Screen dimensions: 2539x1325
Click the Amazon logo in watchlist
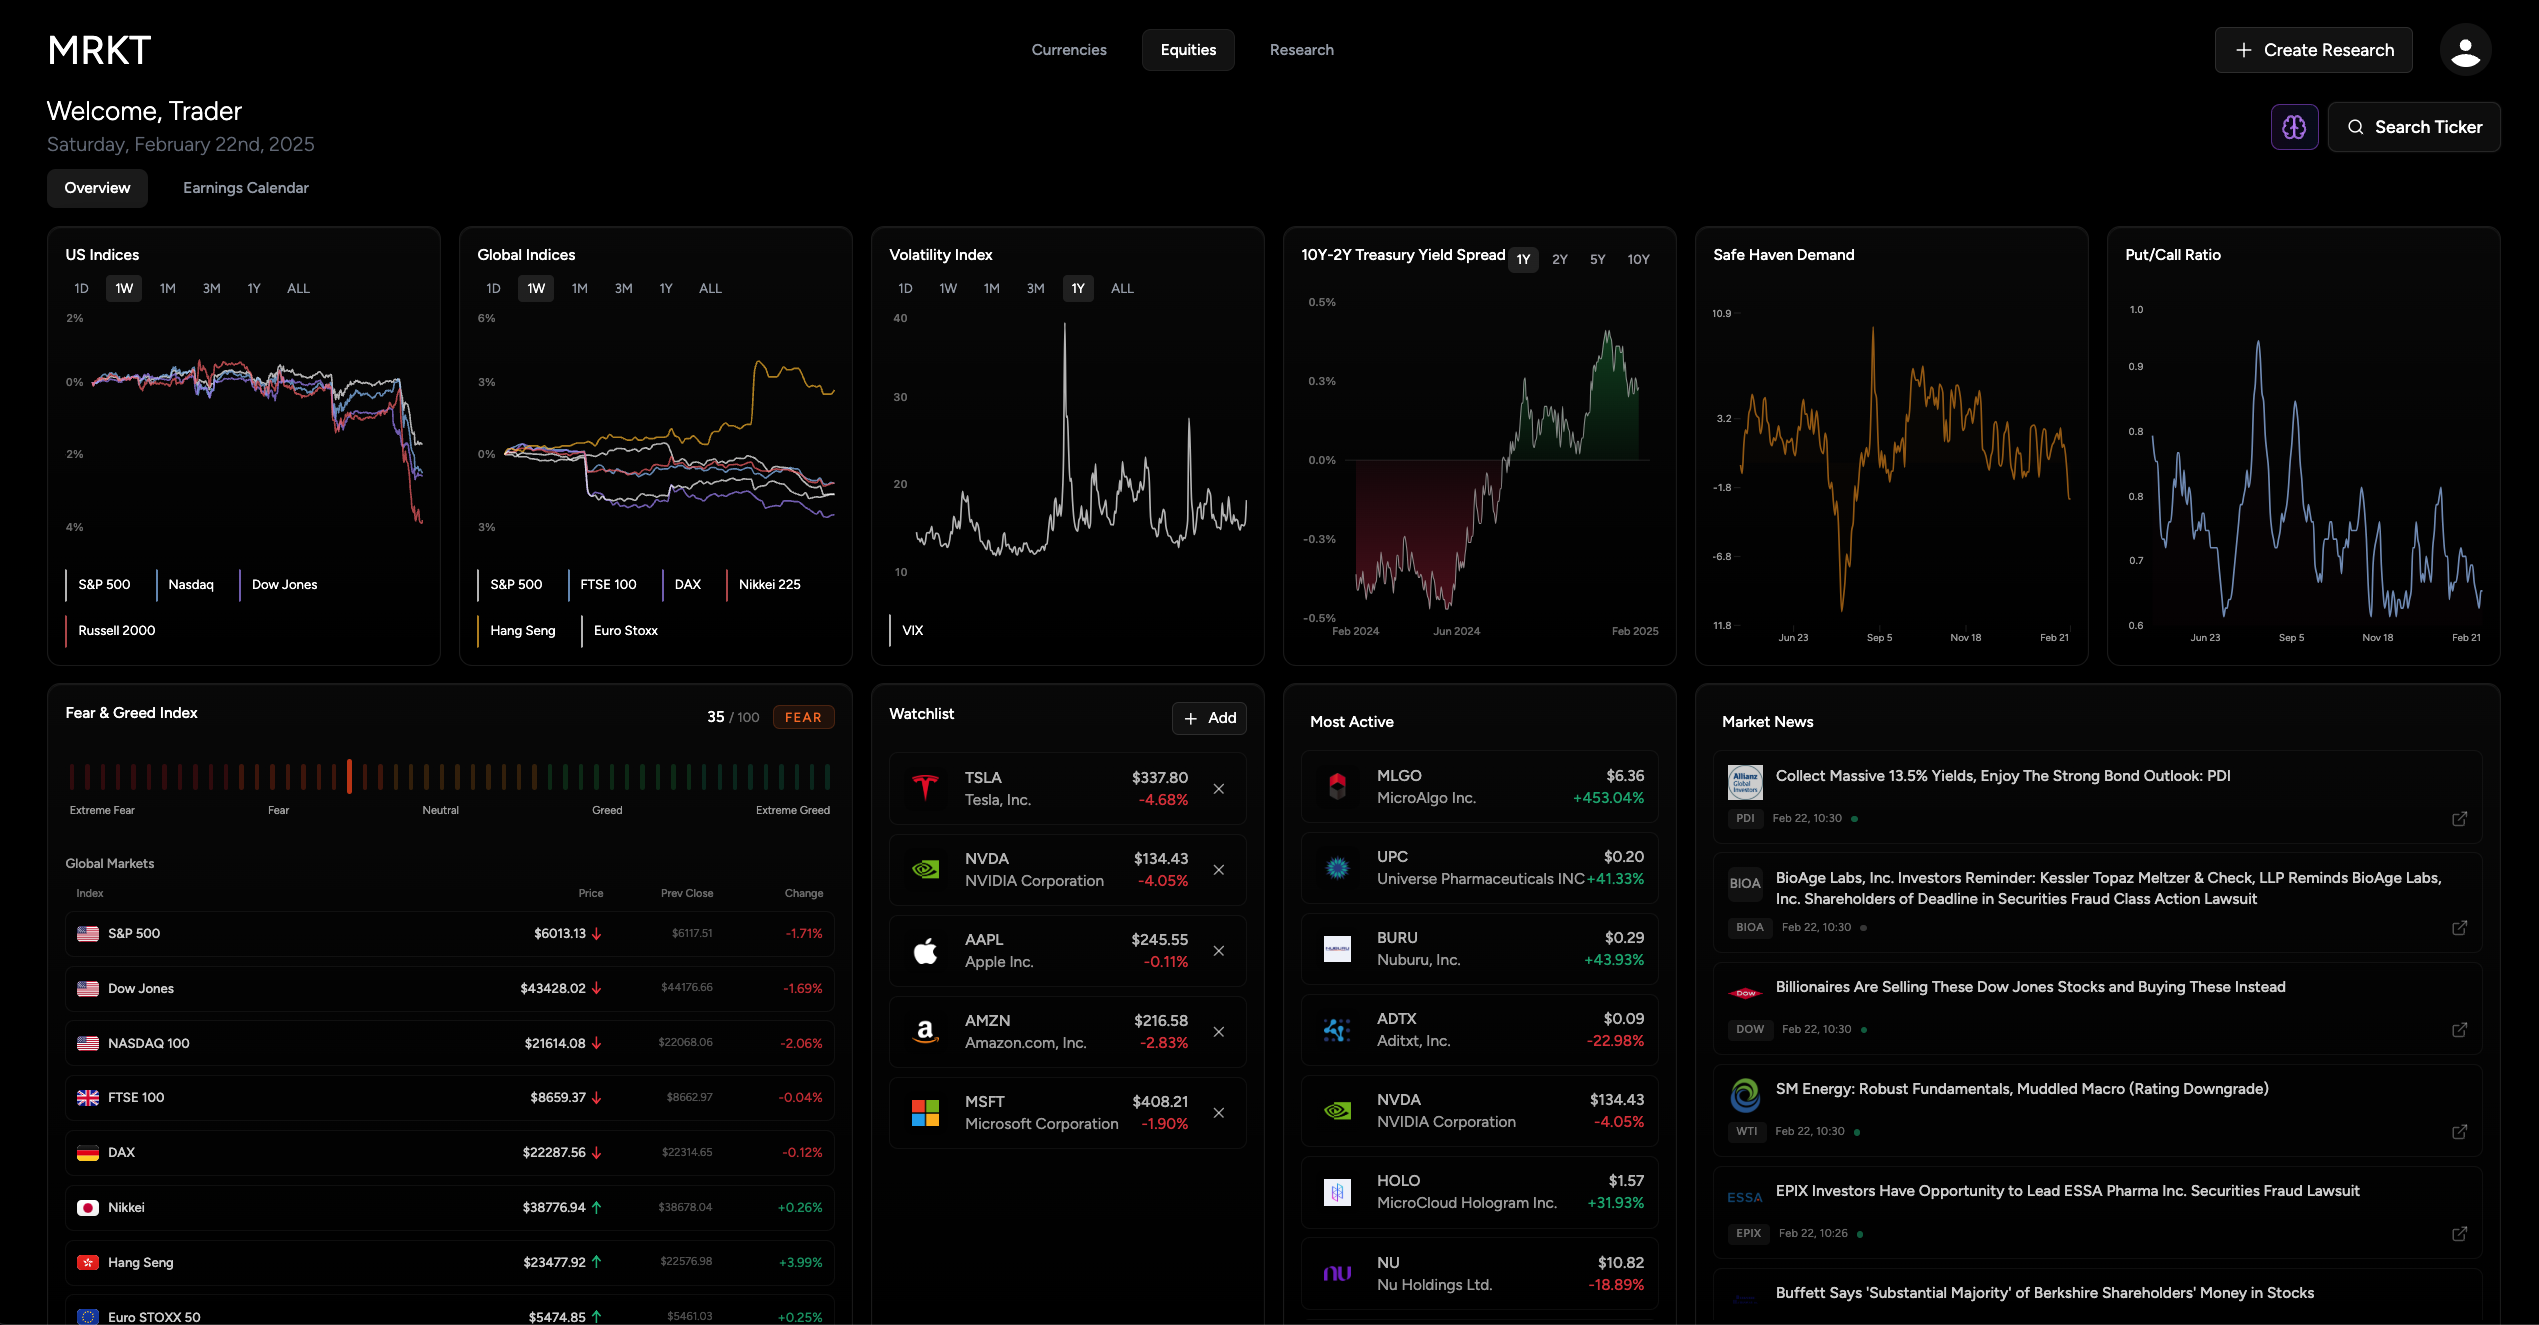pos(925,1032)
